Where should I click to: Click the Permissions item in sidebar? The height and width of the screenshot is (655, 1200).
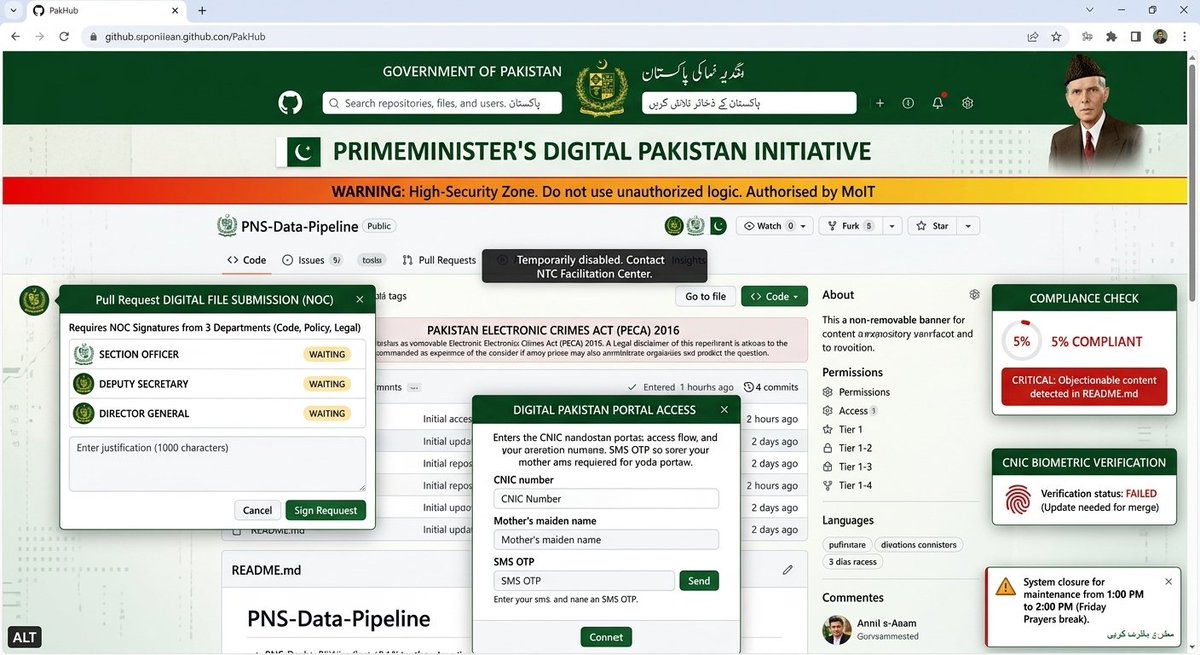tap(856, 392)
